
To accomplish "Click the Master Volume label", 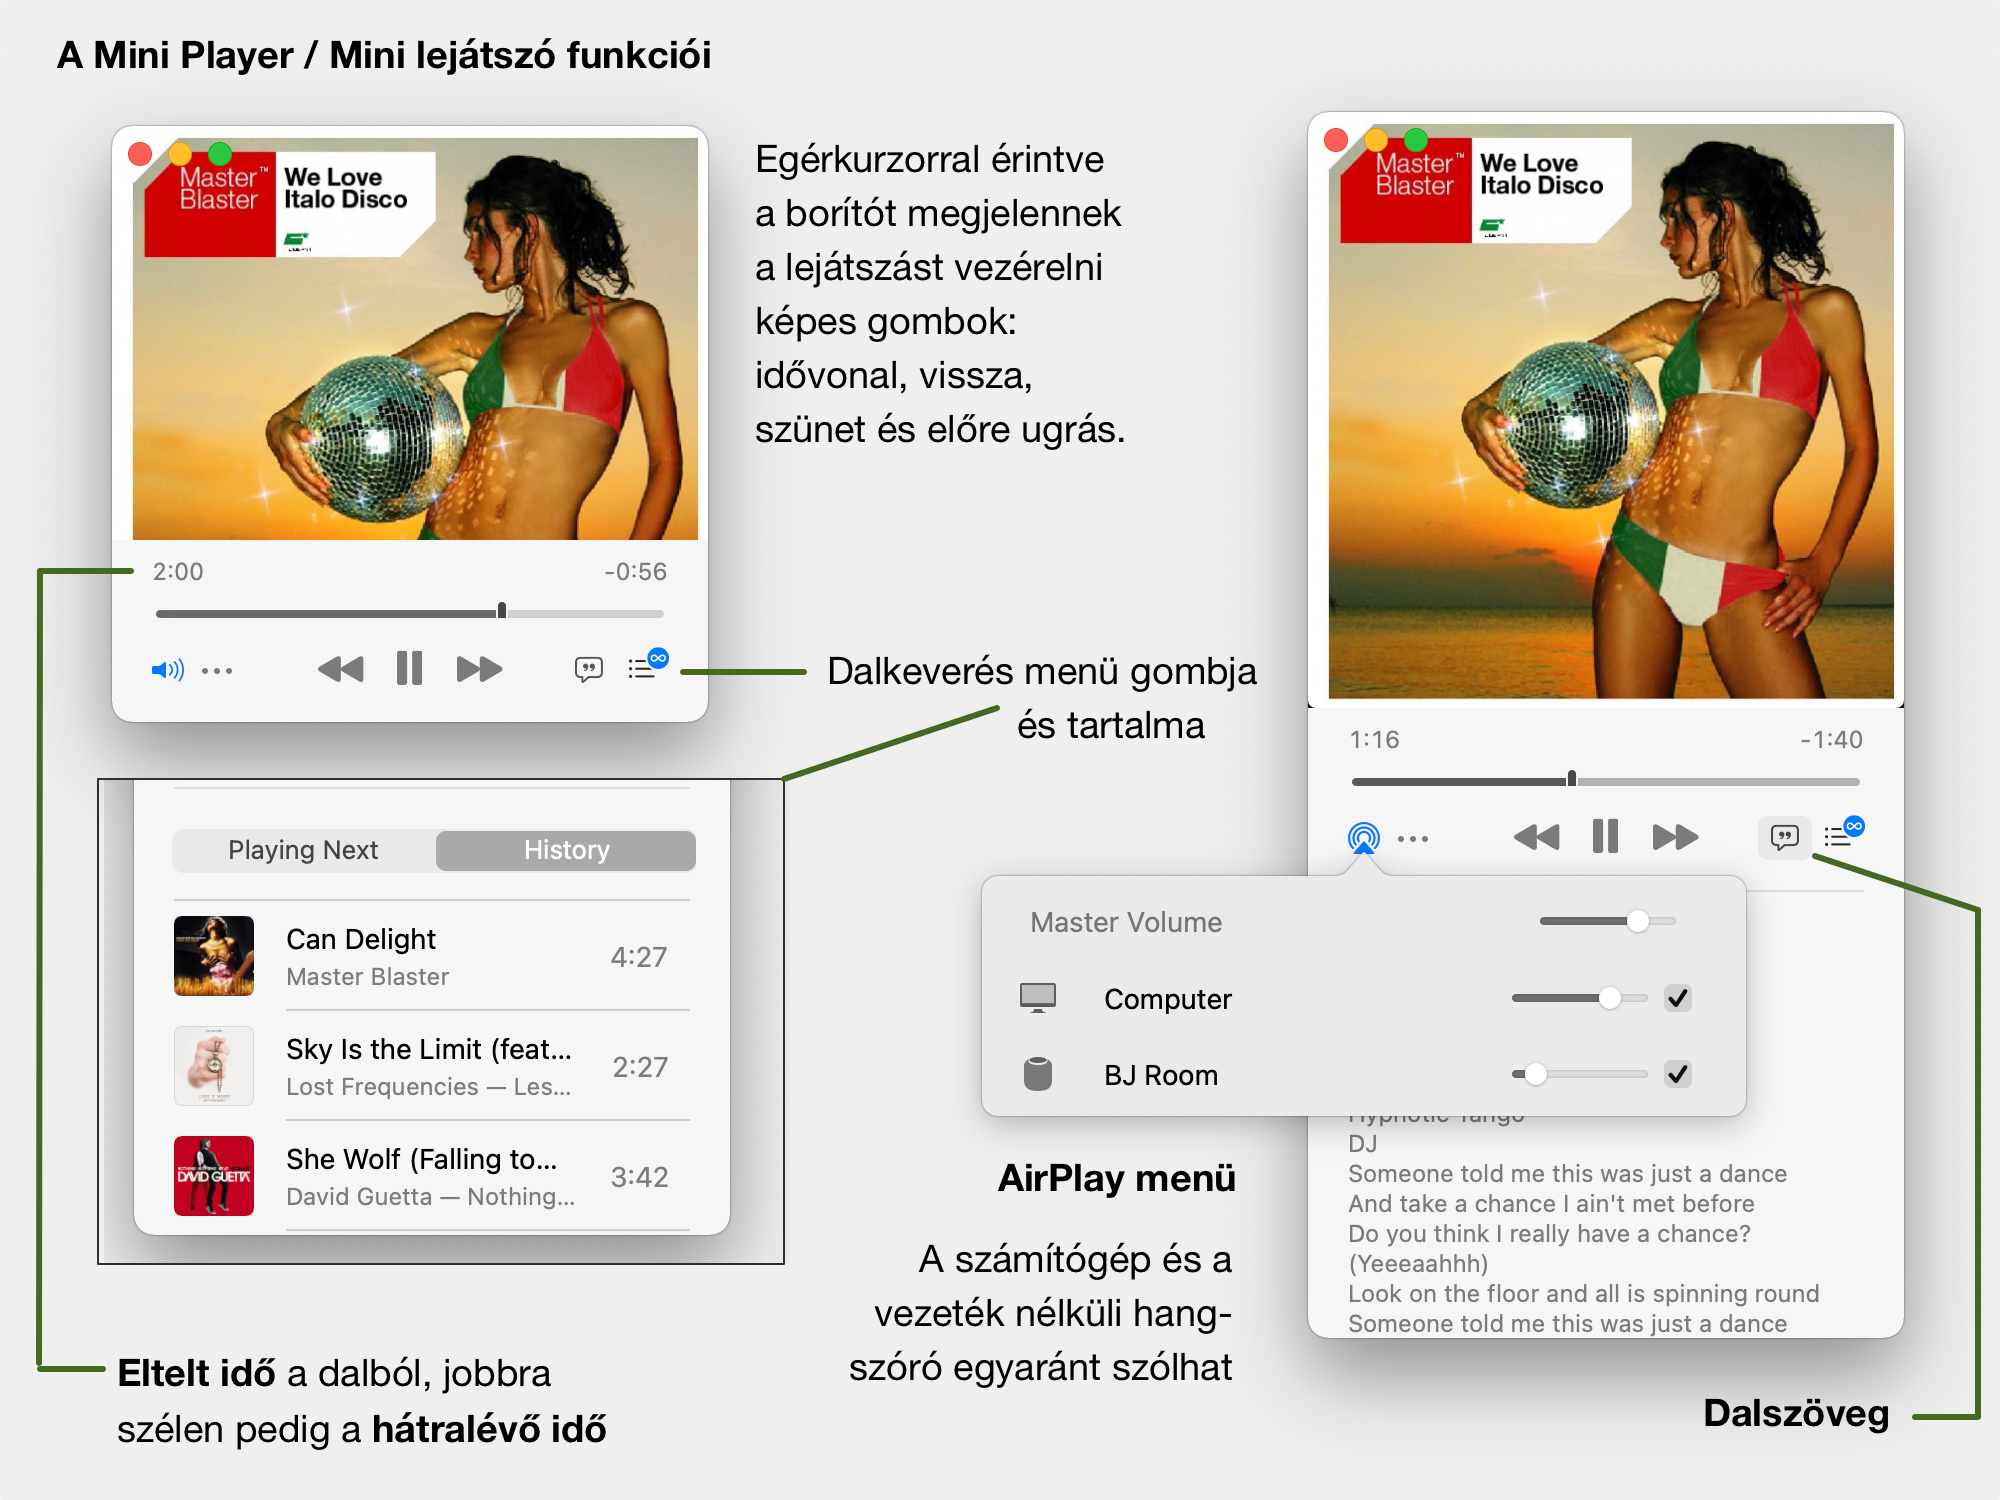I will pyautogui.click(x=1127, y=922).
